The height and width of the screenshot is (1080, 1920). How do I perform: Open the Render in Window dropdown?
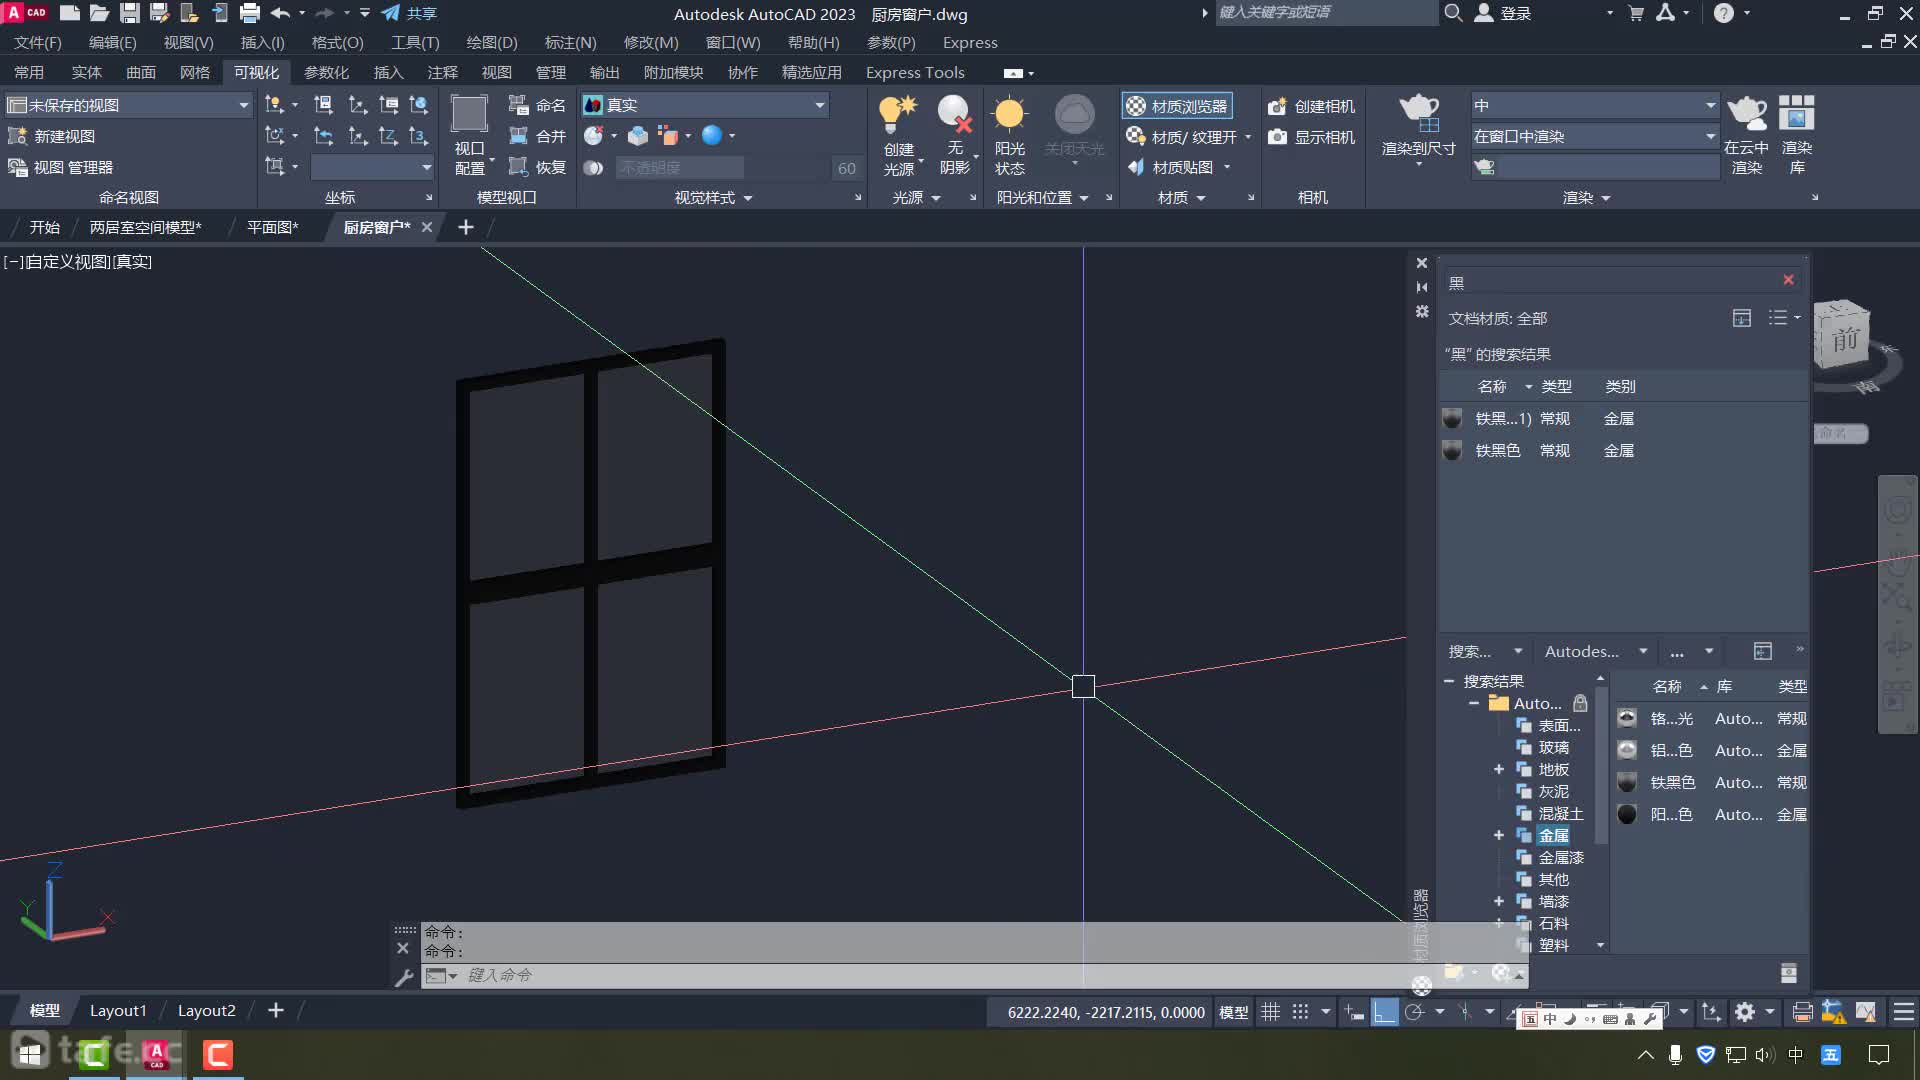(1594, 136)
